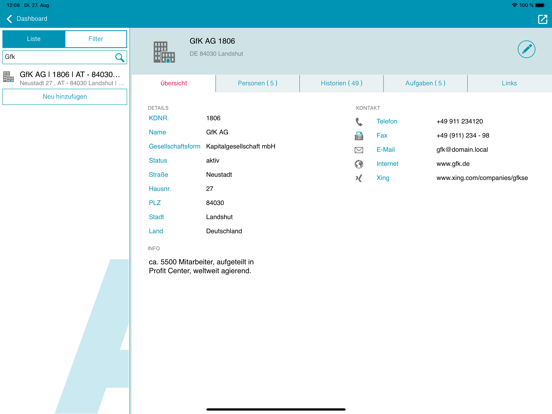
Task: Tap the pencil edit icon for GfK AG
Action: pos(526,49)
